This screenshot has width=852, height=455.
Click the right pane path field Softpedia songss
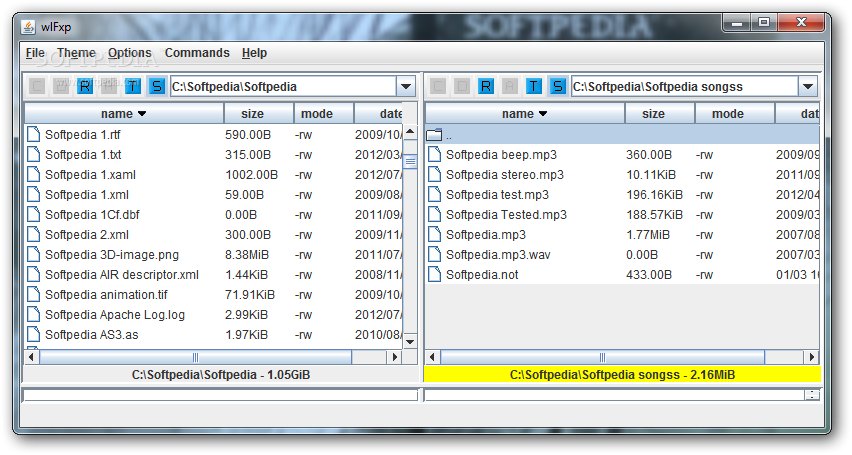tap(685, 86)
